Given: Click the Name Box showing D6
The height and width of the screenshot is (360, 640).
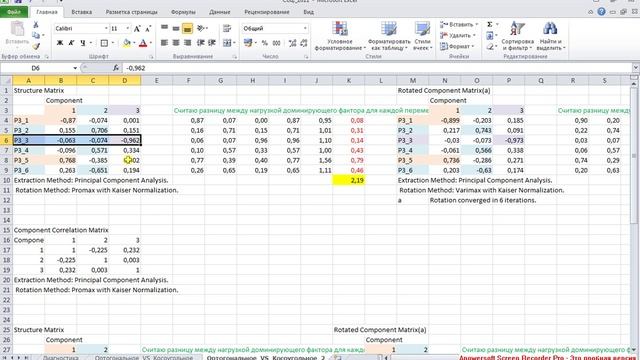Looking at the screenshot, I should pyautogui.click(x=39, y=68).
